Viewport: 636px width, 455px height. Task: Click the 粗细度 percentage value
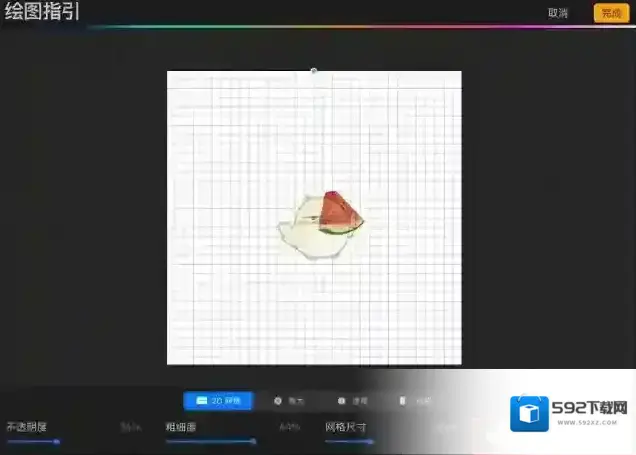point(290,427)
